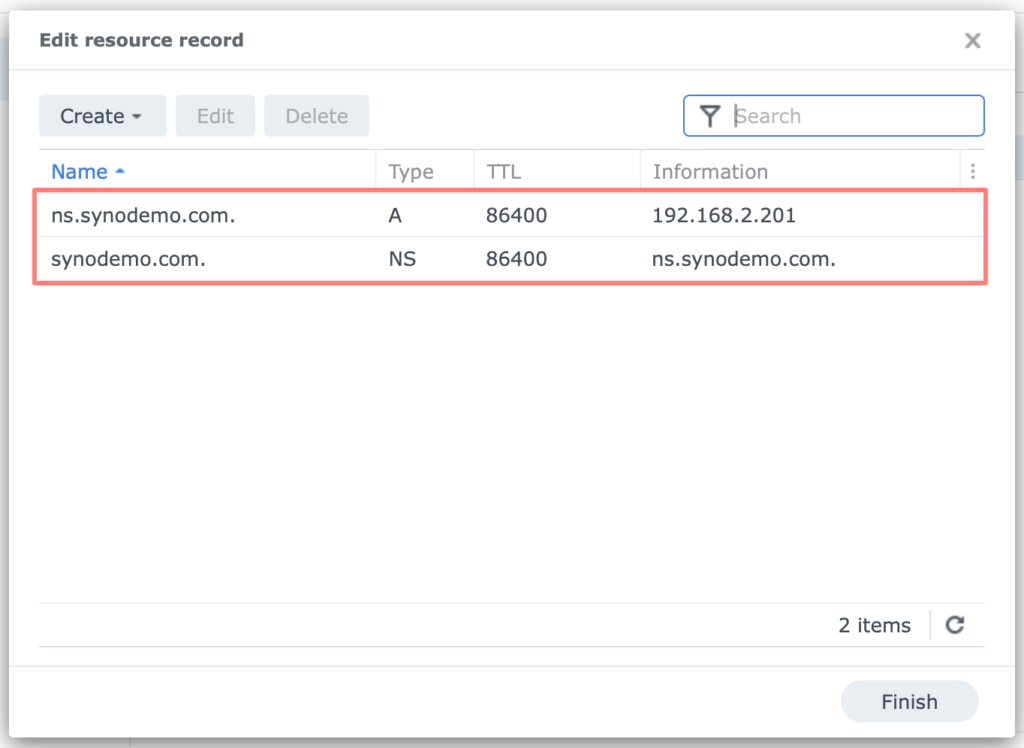Click the A type cell
This screenshot has width=1024, height=748.
[394, 216]
